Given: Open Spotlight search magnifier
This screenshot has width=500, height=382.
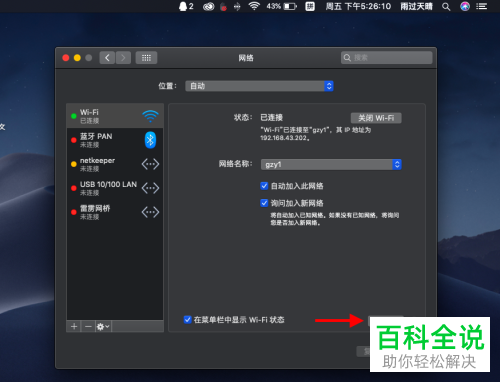Looking at the screenshot, I should click(446, 6).
